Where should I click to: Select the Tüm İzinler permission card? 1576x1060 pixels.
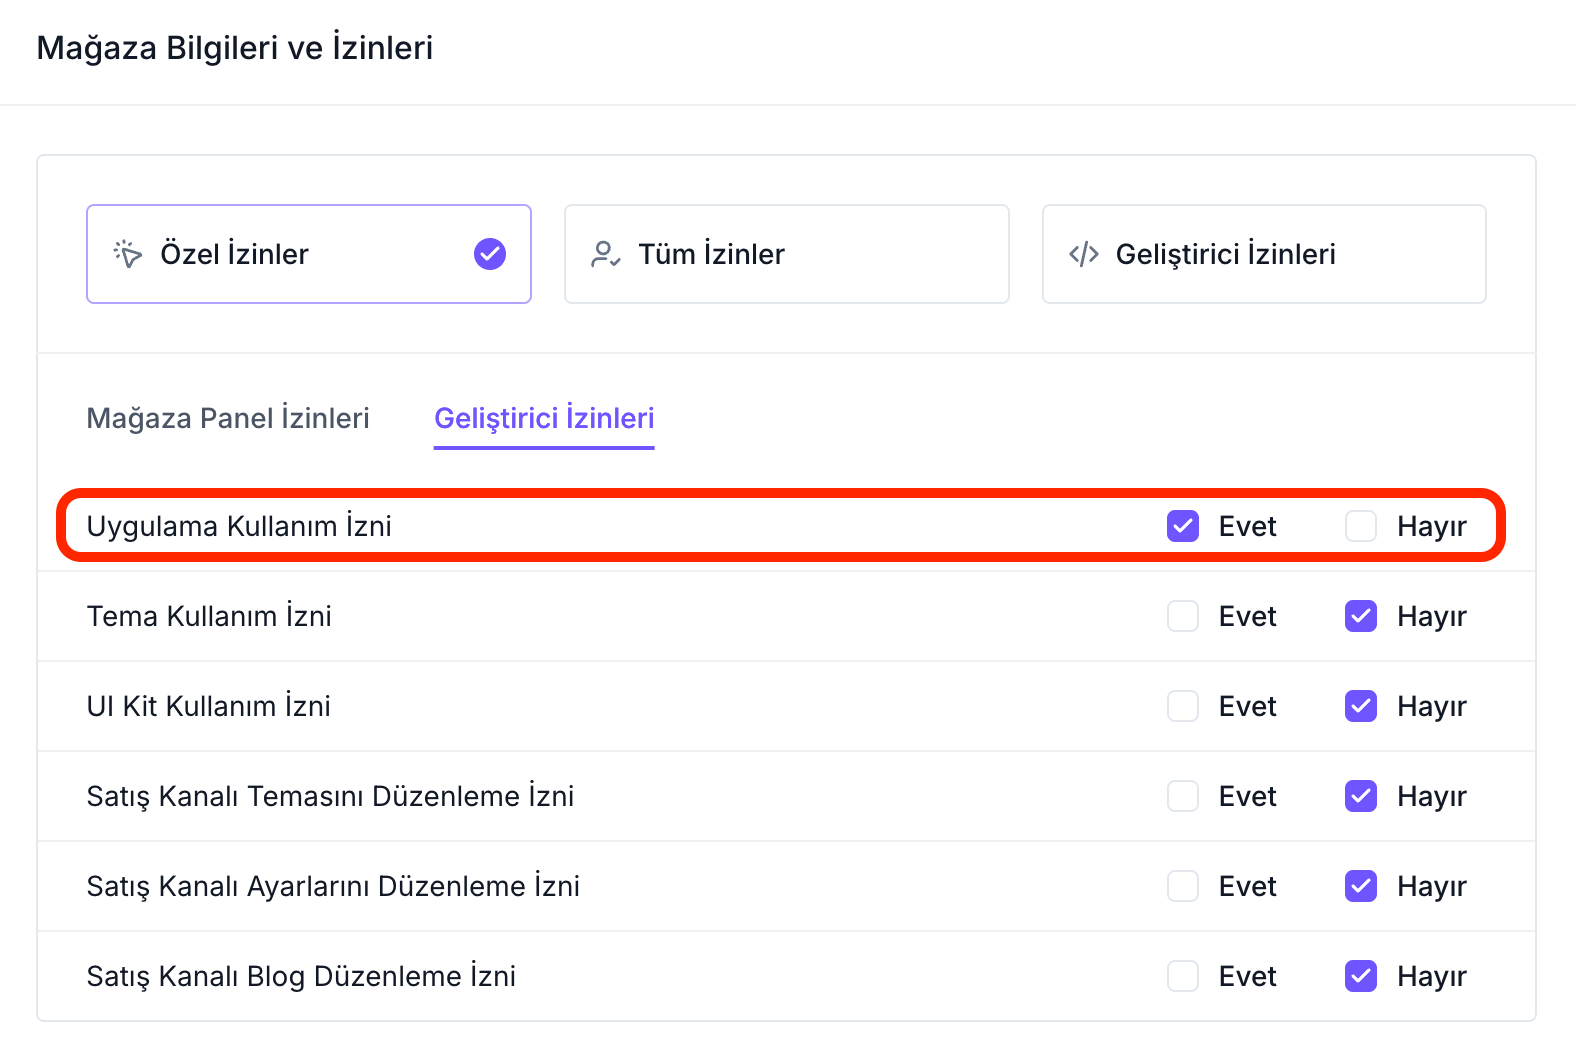point(786,254)
